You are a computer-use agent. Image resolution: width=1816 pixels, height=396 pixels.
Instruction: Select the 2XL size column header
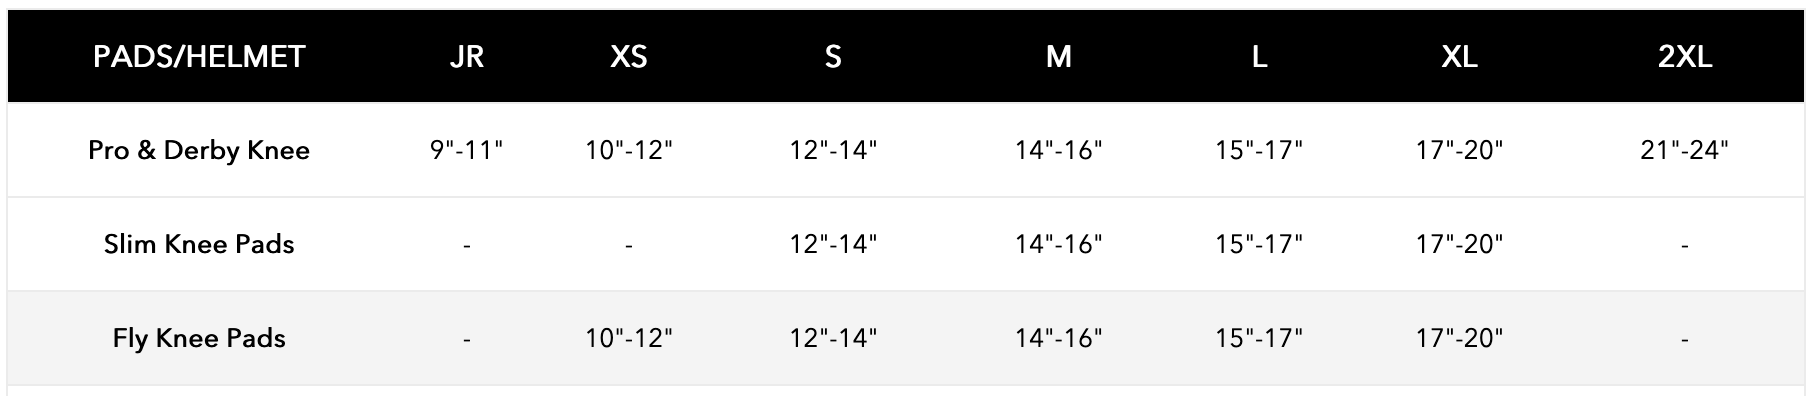click(x=1685, y=57)
